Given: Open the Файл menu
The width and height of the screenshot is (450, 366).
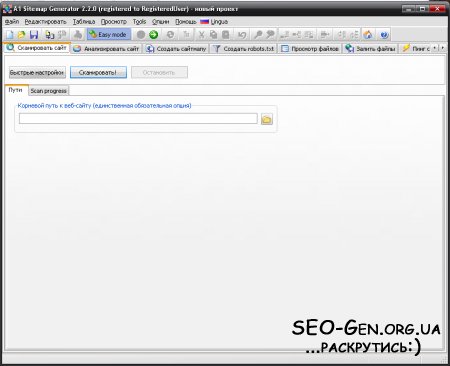Looking at the screenshot, I should tap(12, 22).
